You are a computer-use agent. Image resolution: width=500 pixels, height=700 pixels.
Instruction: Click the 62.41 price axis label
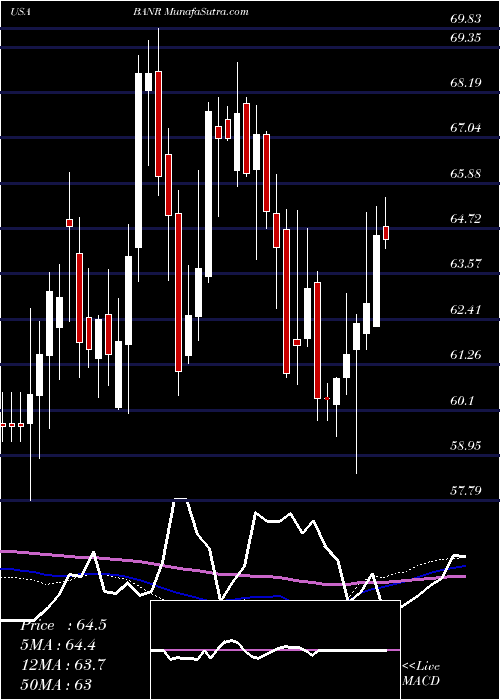click(x=466, y=309)
